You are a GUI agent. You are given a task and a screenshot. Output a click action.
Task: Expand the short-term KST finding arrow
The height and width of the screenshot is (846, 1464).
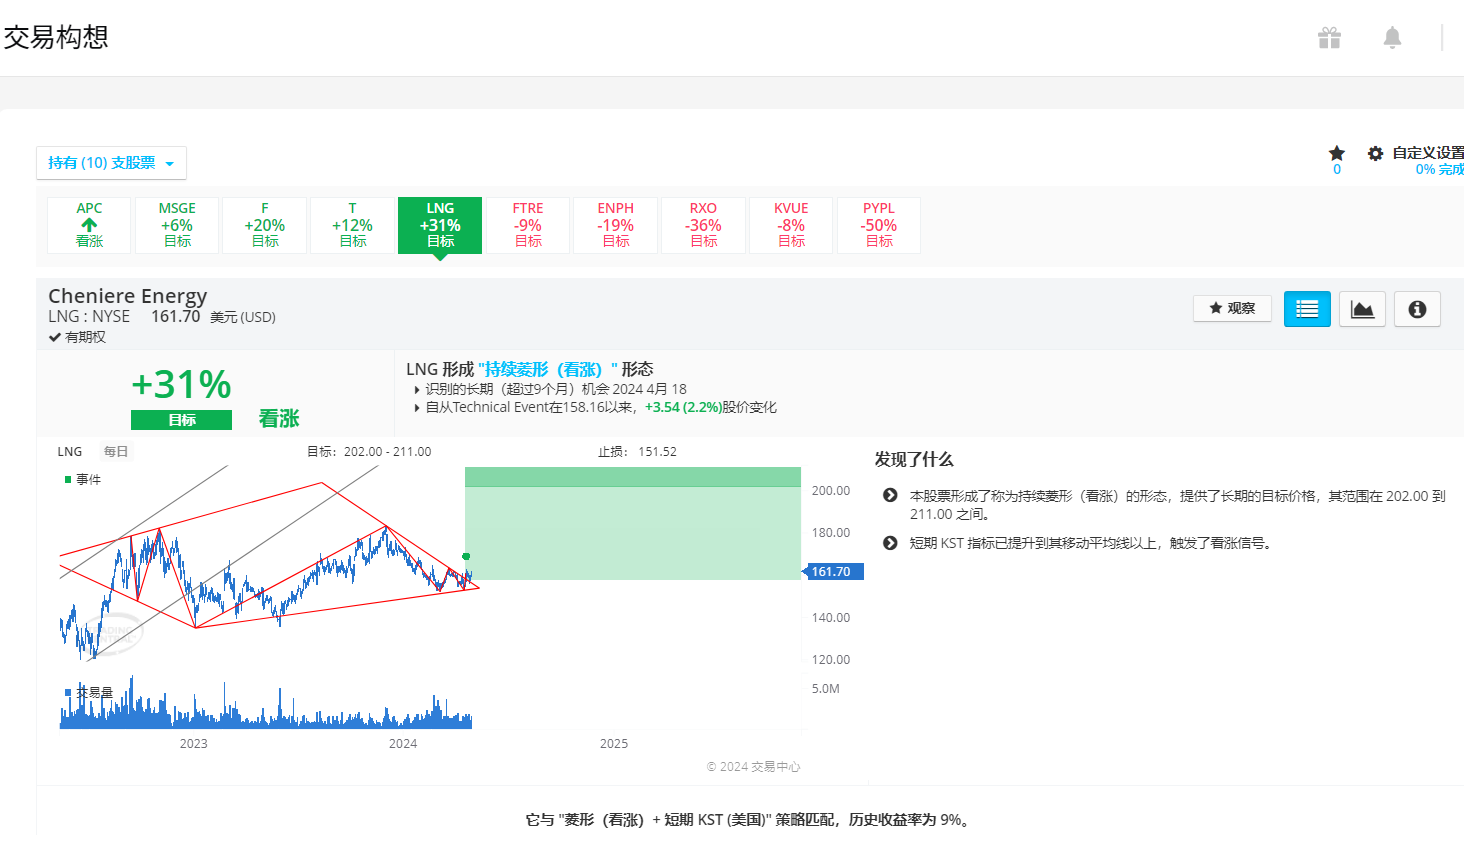890,543
